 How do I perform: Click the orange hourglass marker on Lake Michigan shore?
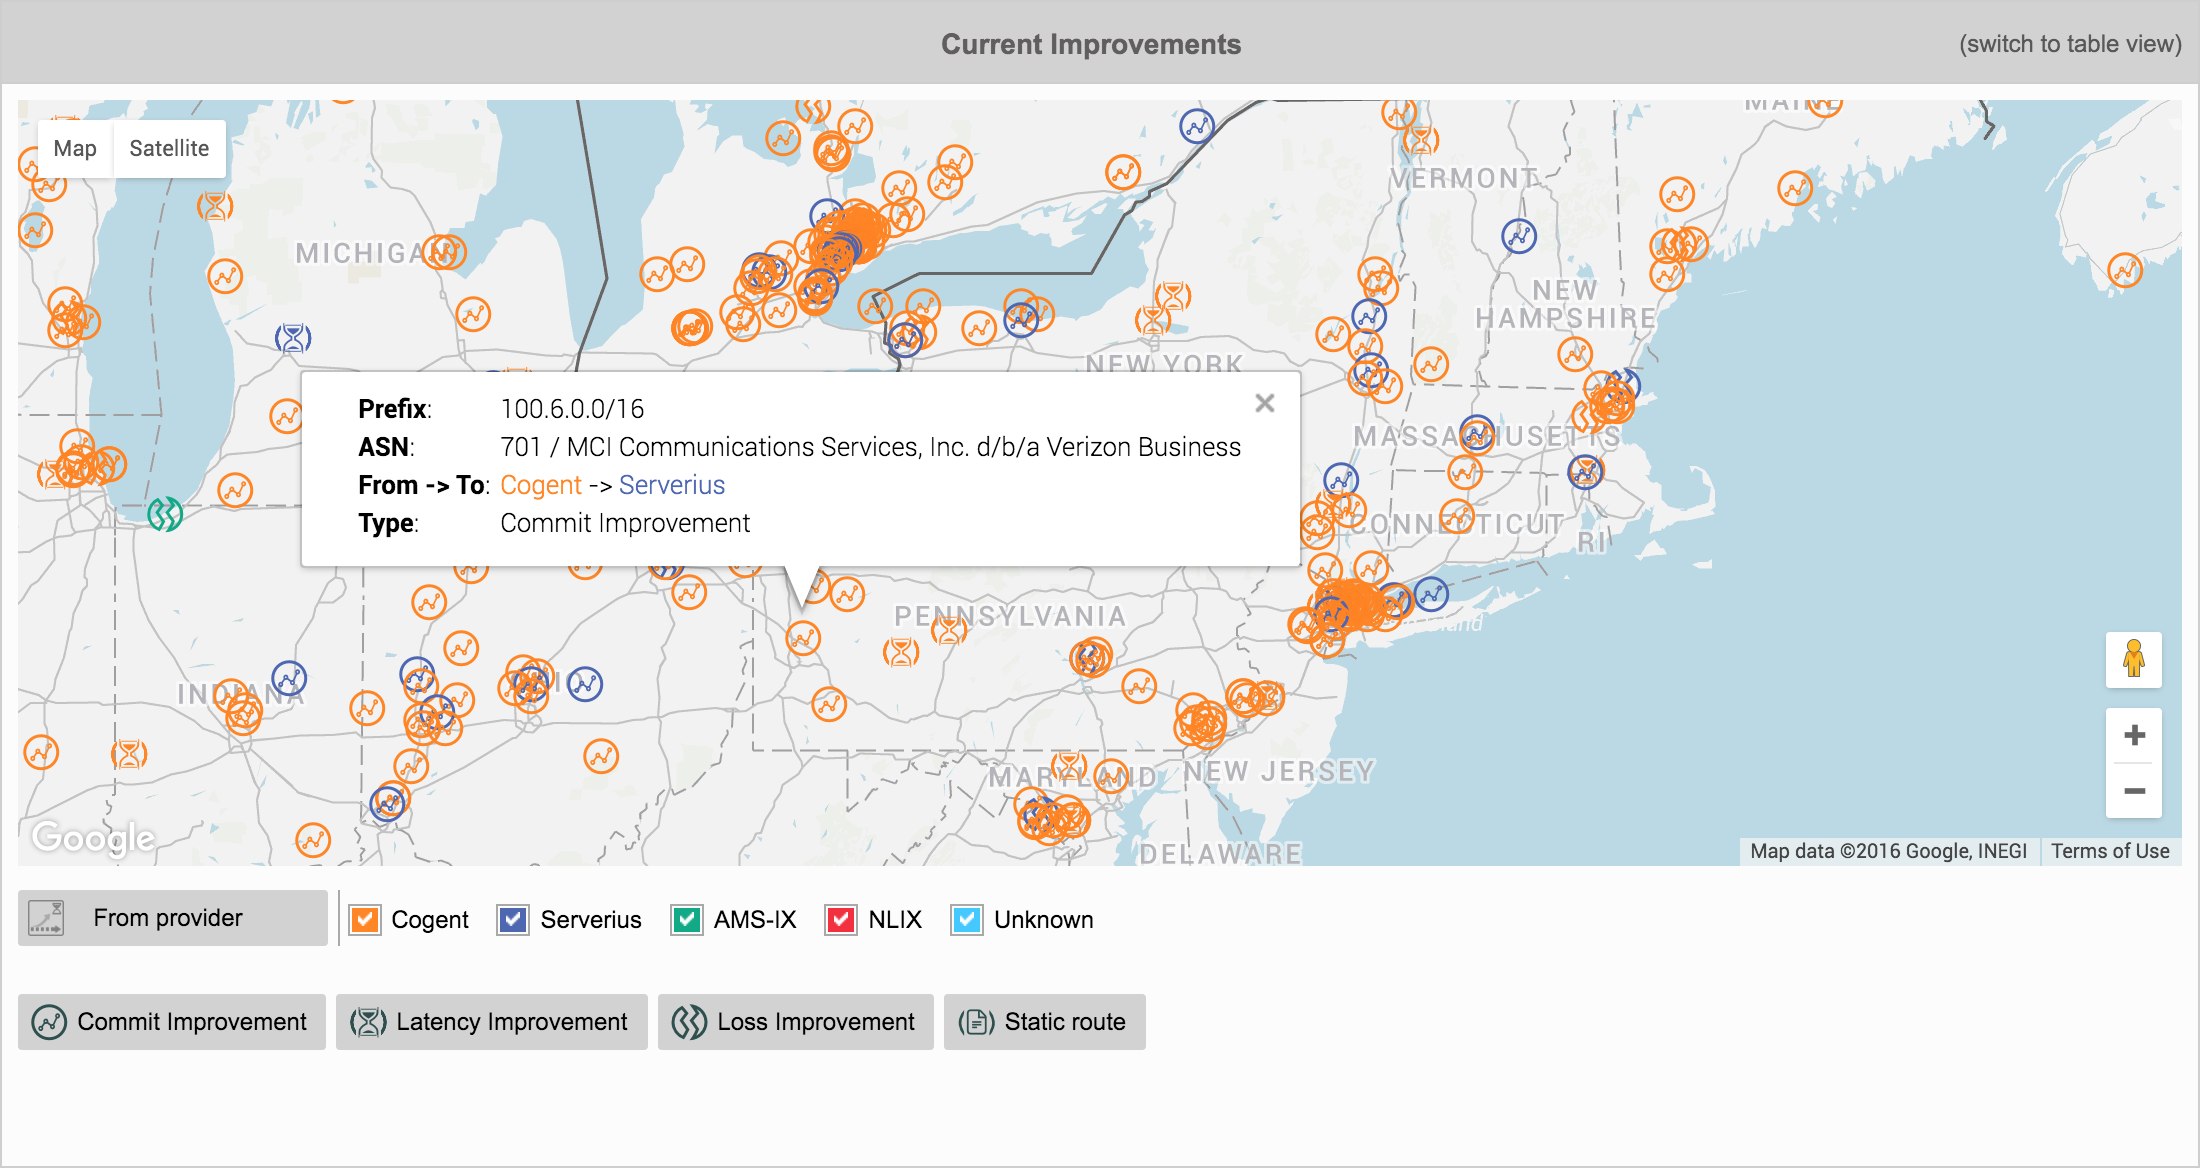[x=215, y=206]
